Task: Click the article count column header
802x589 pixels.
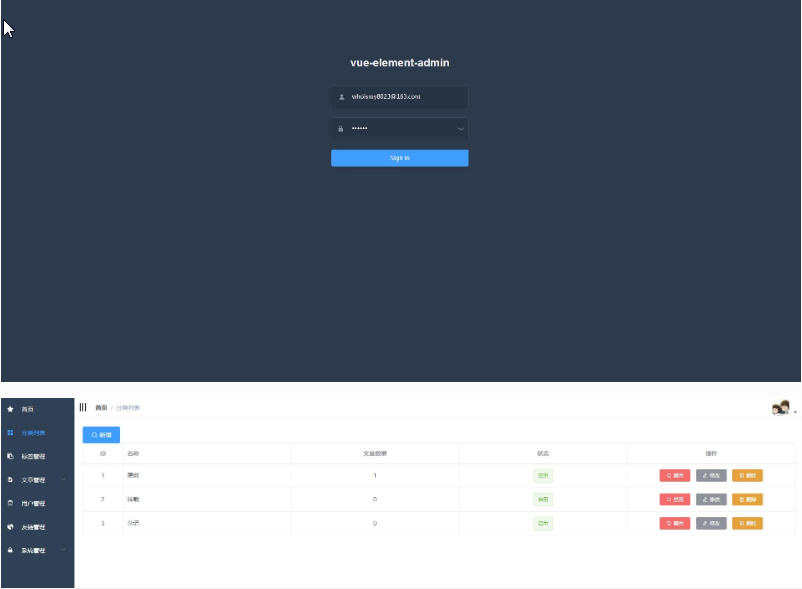Action: [375, 454]
